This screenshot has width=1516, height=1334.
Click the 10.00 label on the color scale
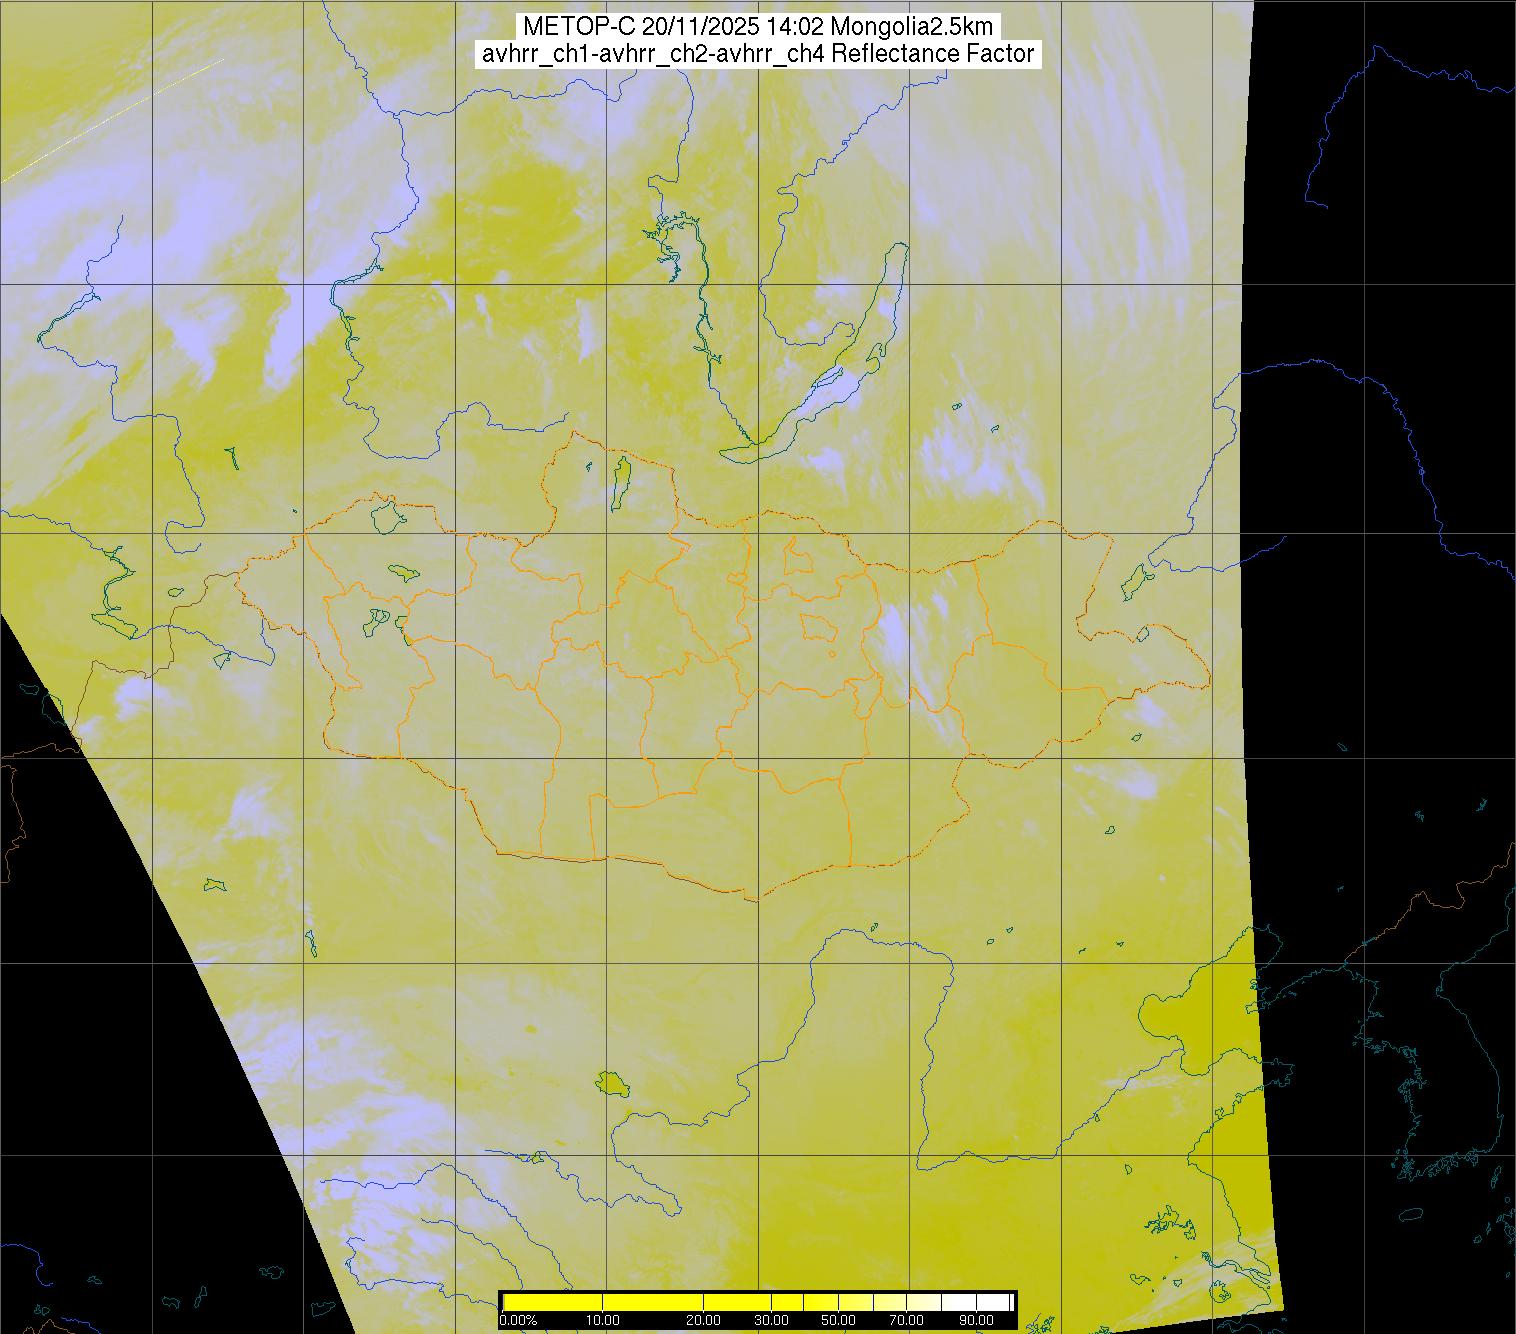(x=603, y=1321)
